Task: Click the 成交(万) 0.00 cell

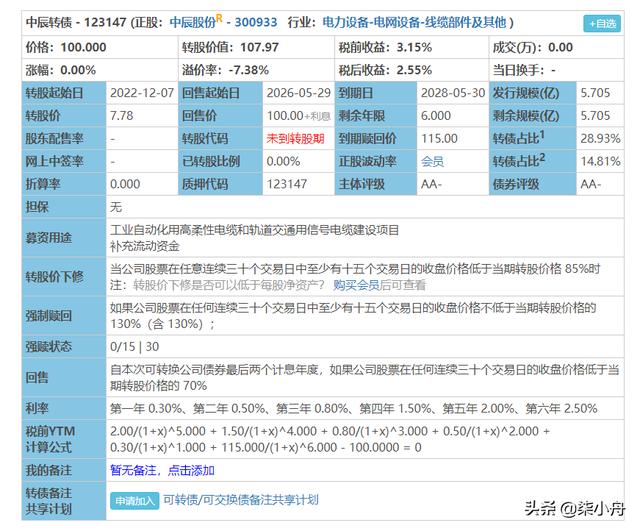Action: [556, 47]
